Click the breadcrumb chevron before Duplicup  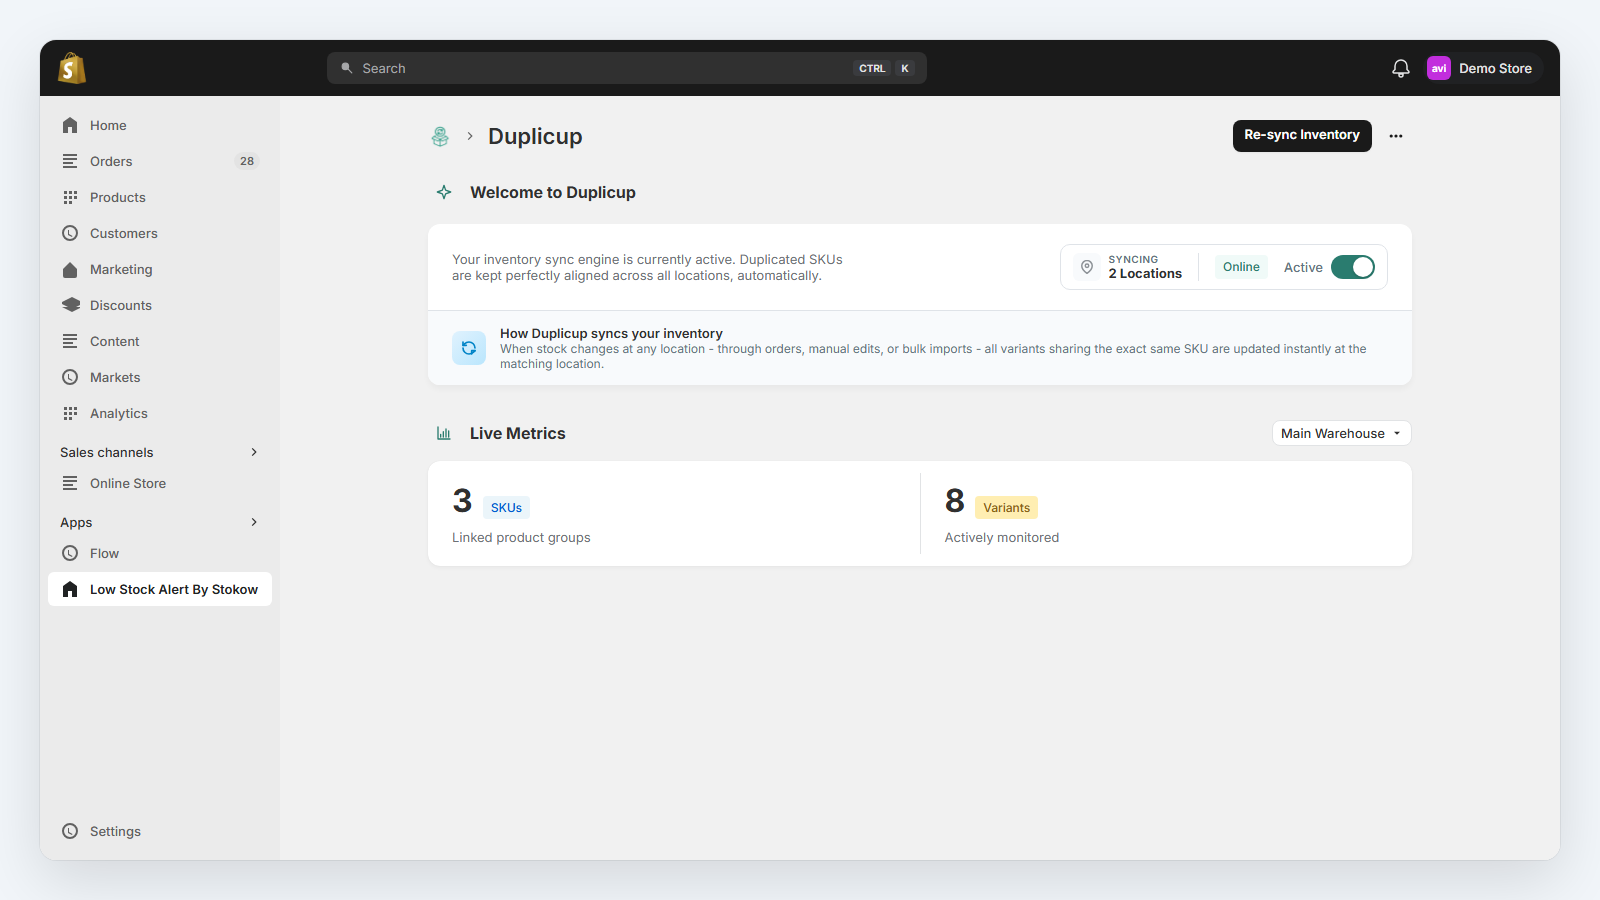pyautogui.click(x=469, y=136)
